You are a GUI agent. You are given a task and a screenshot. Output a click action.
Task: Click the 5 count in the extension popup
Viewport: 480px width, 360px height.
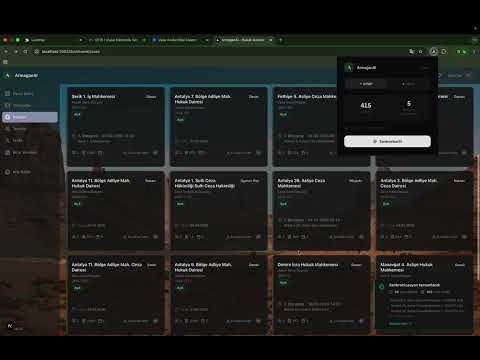(x=409, y=104)
